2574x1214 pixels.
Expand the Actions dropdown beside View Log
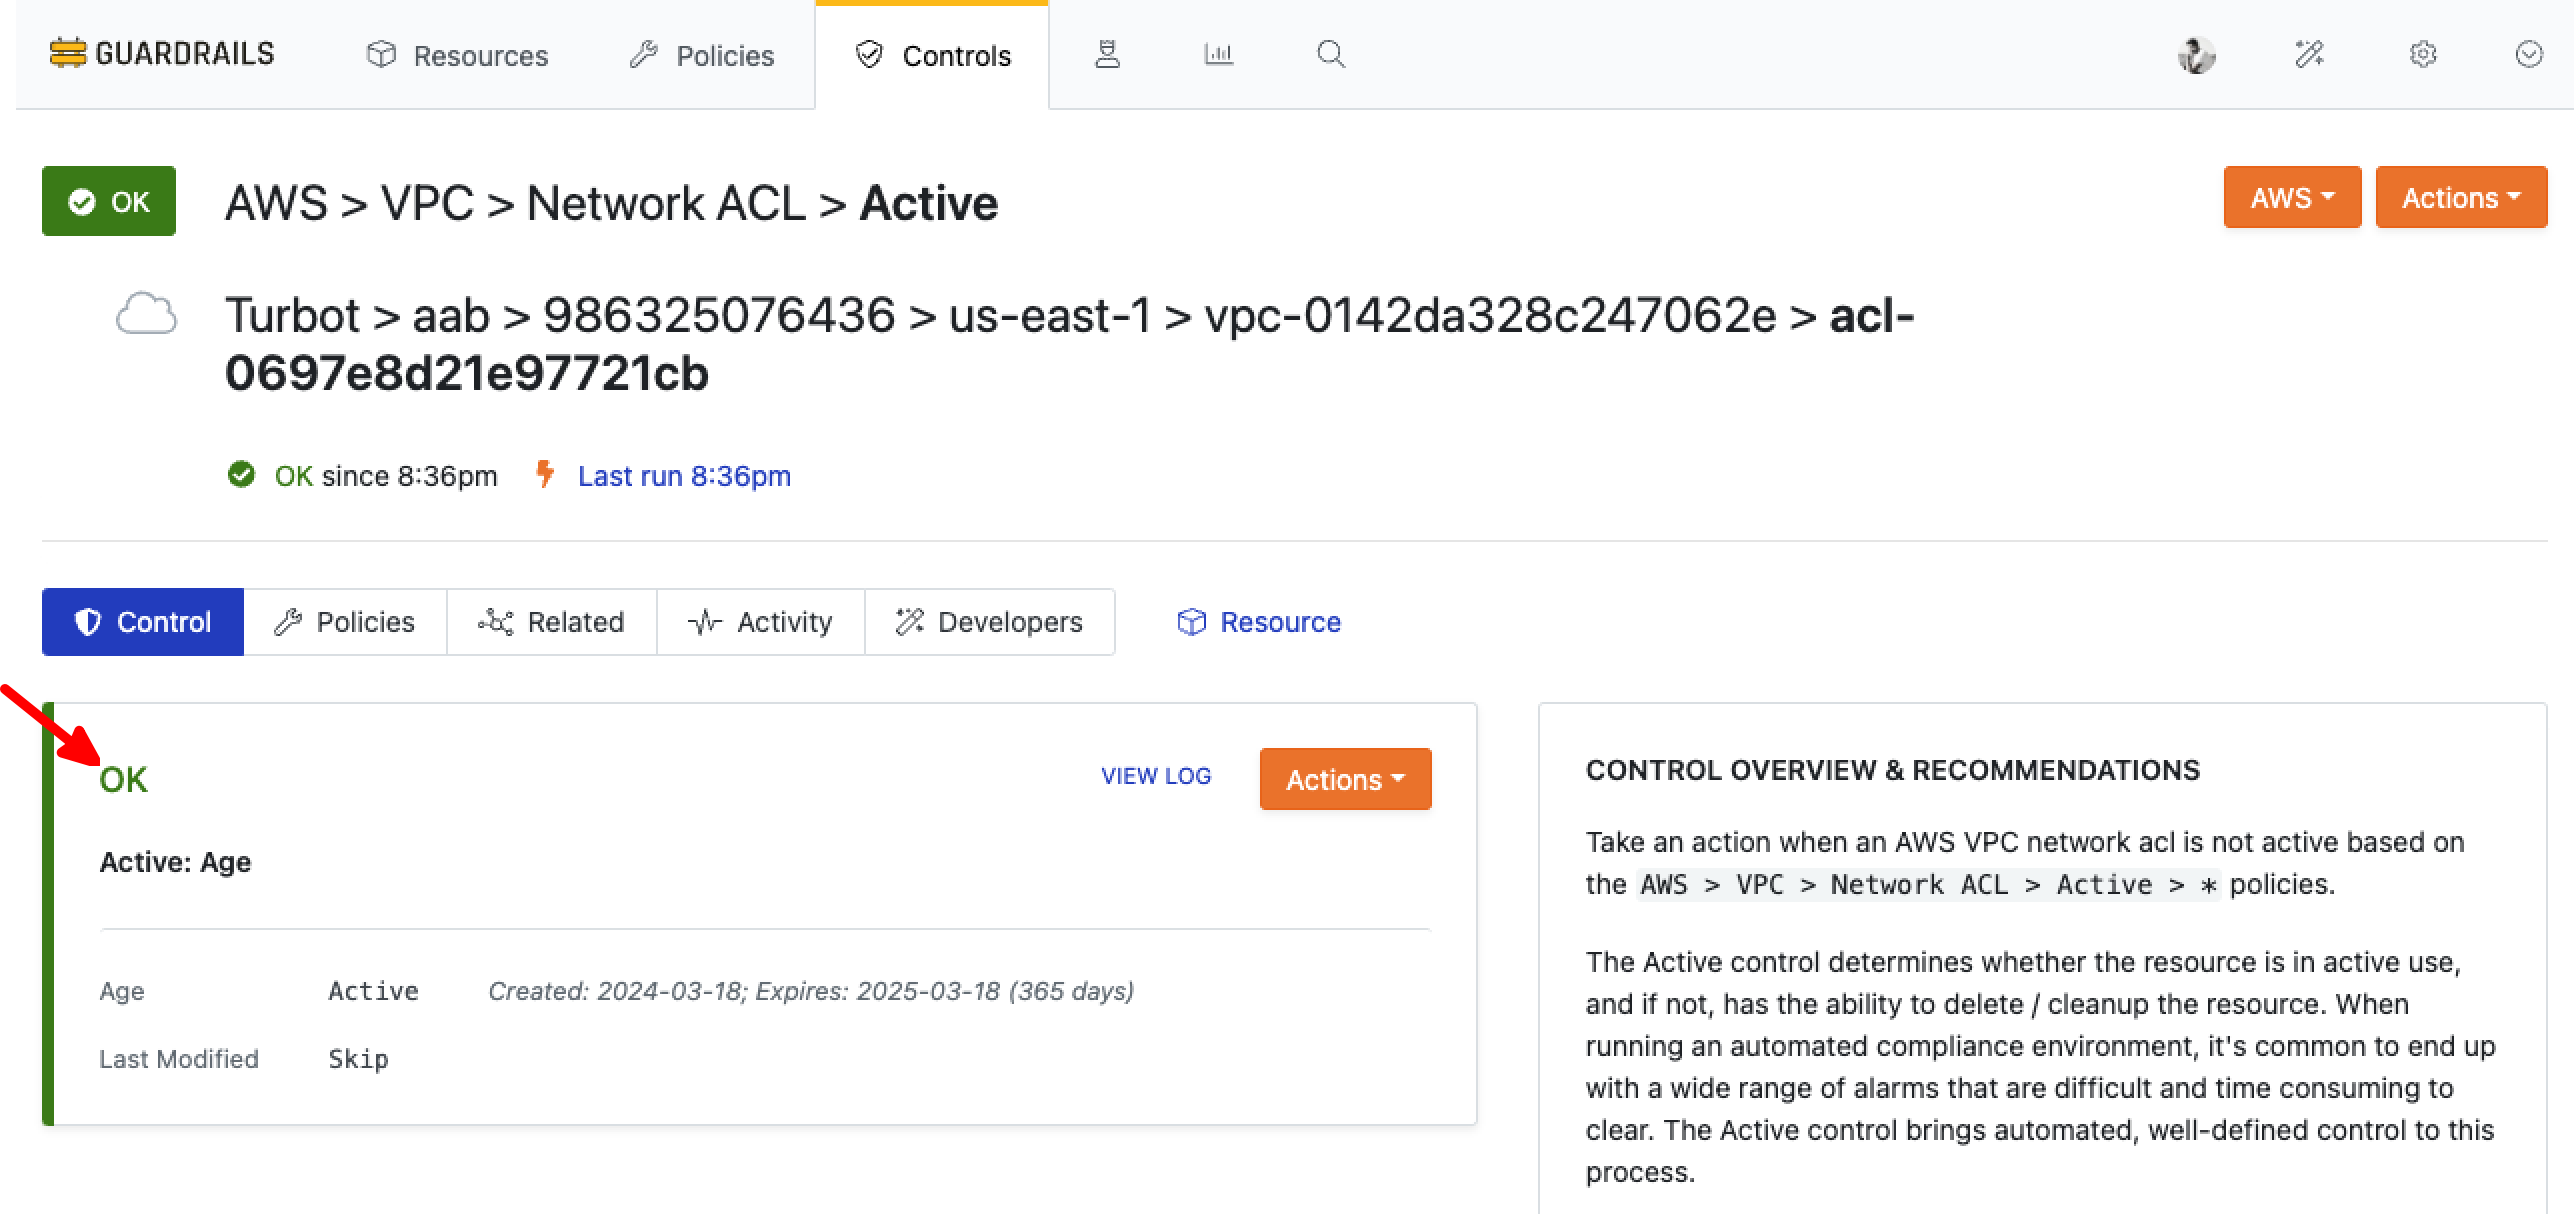(x=1345, y=779)
